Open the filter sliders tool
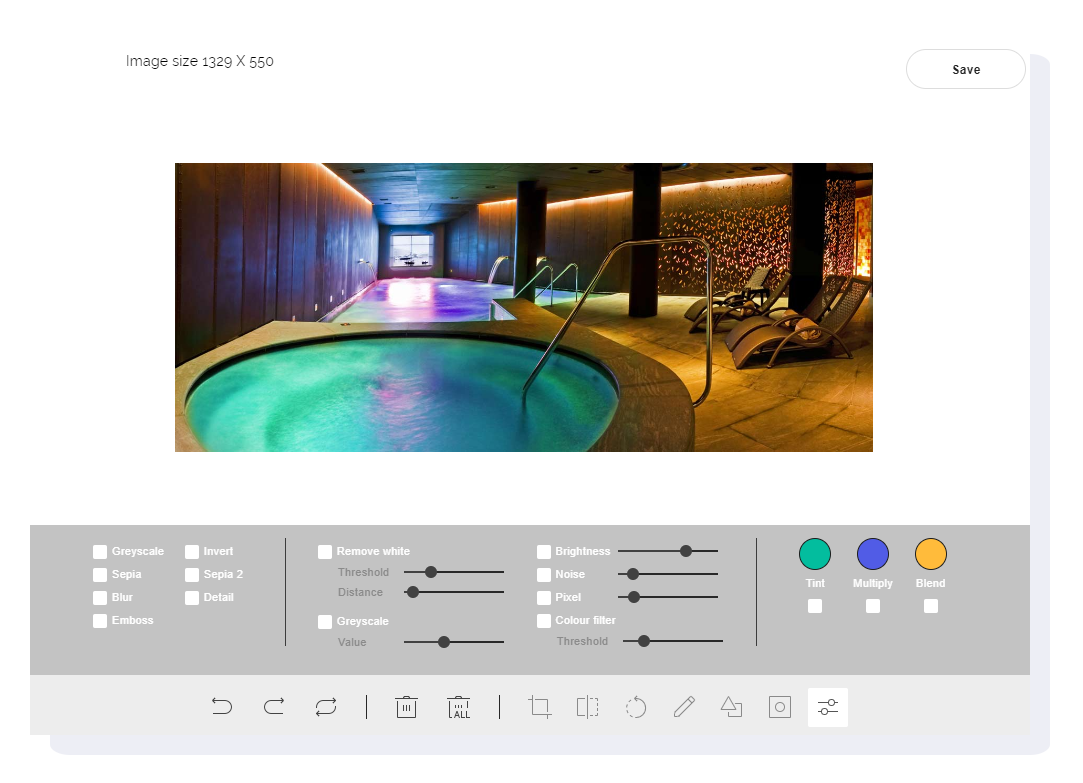 point(828,707)
